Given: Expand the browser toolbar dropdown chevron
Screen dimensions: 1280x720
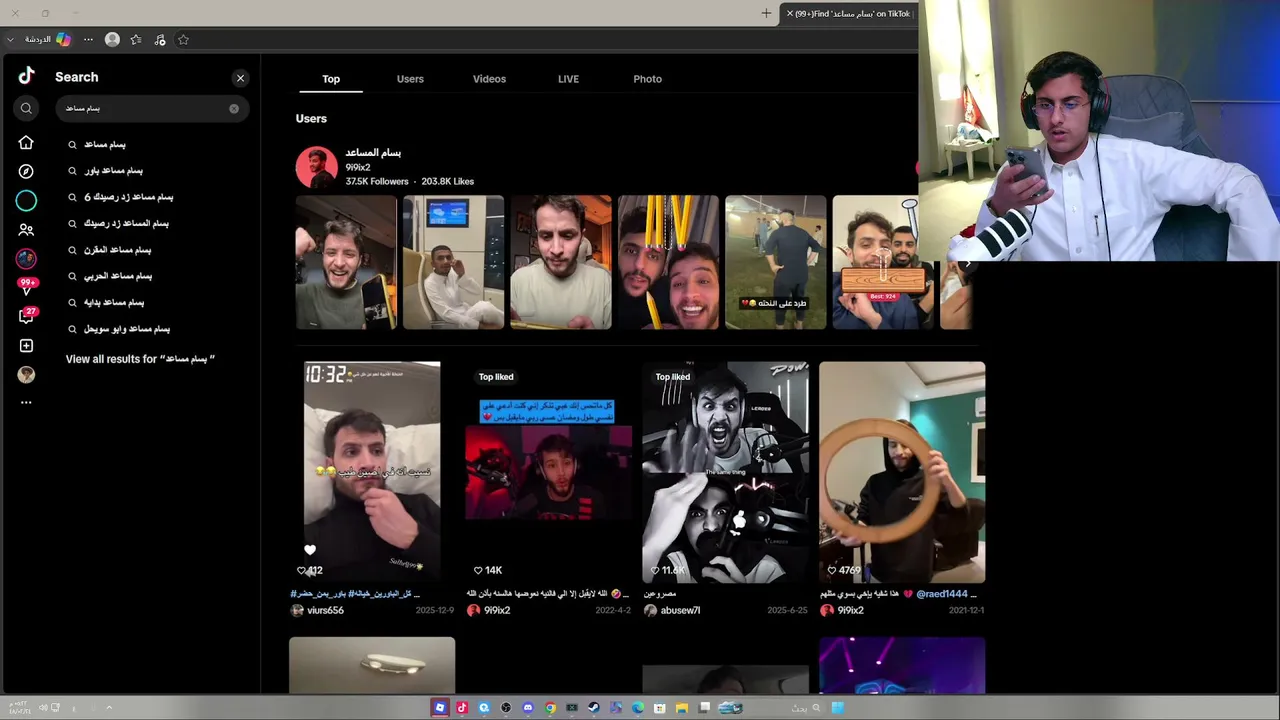Looking at the screenshot, I should click(x=10, y=40).
